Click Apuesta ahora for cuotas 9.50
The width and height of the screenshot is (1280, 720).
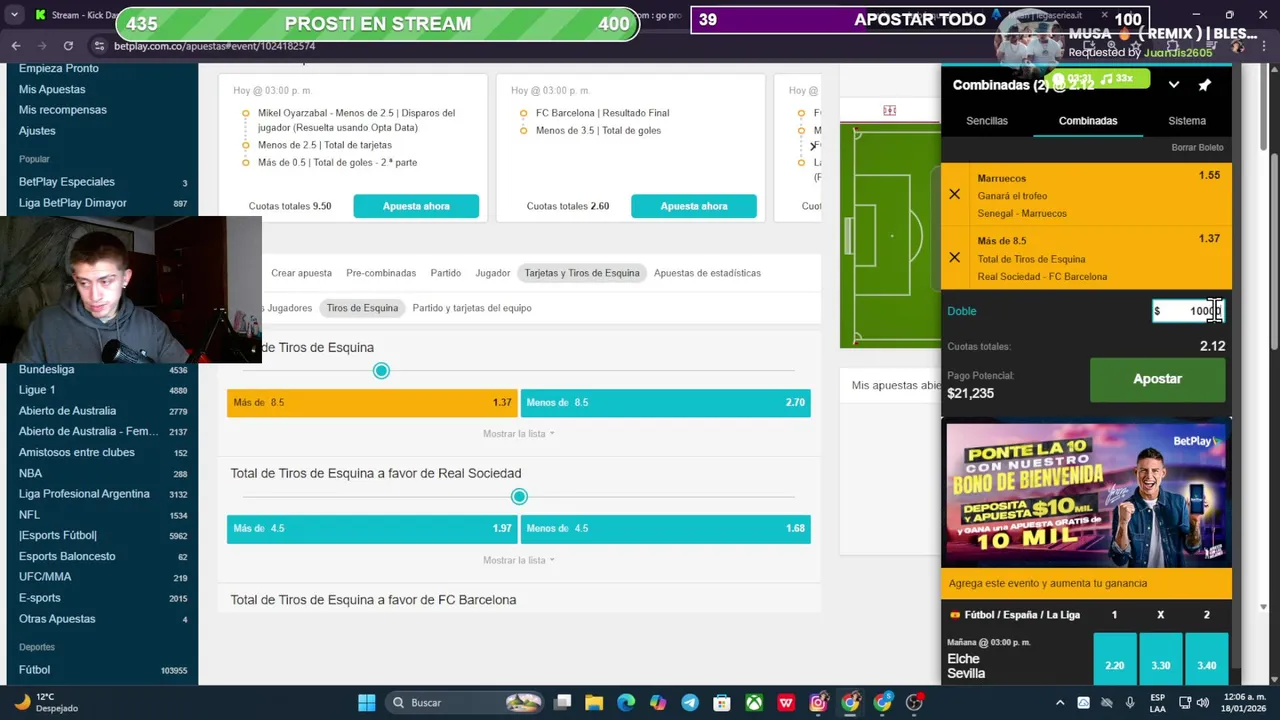point(416,206)
